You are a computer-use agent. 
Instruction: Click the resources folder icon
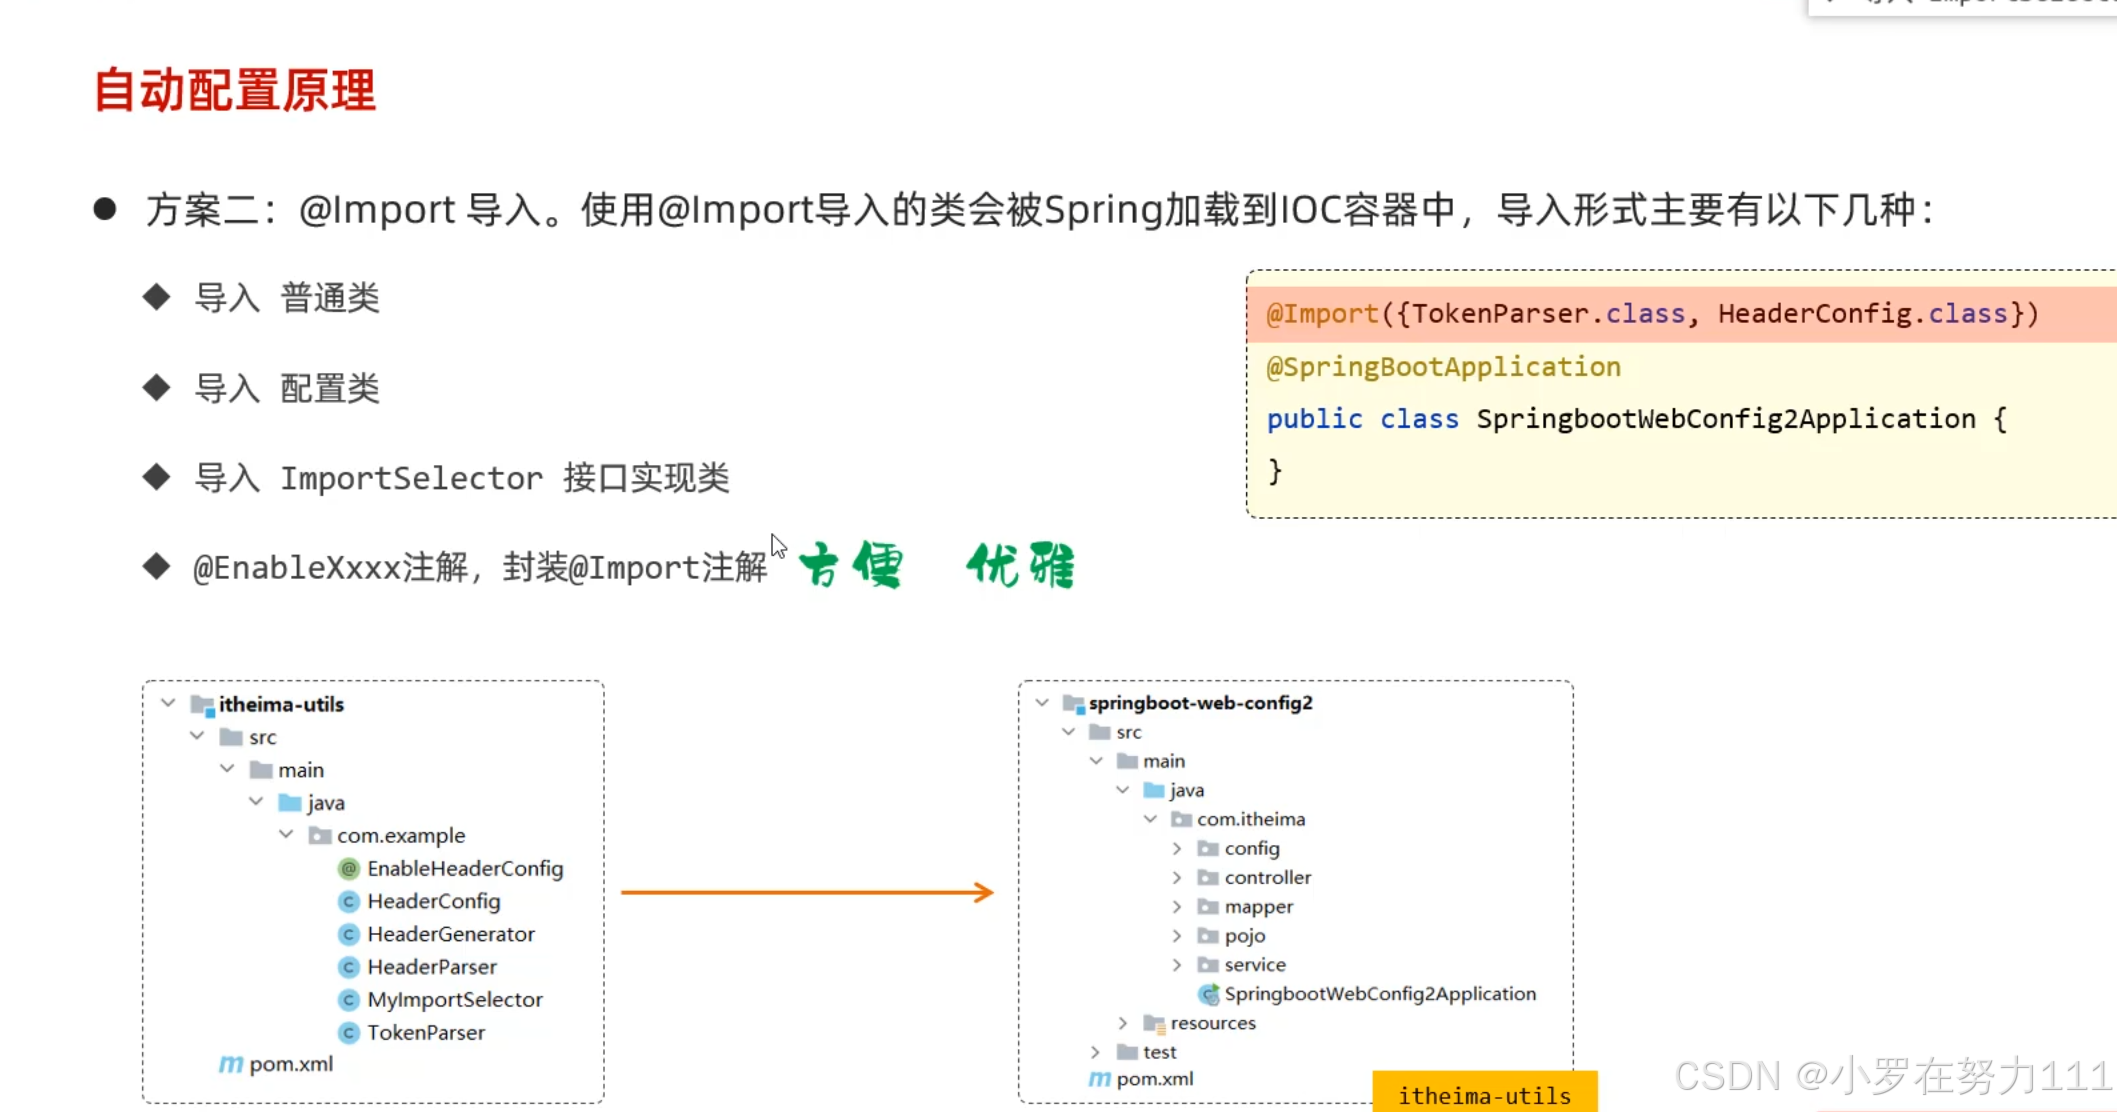tap(1154, 1023)
